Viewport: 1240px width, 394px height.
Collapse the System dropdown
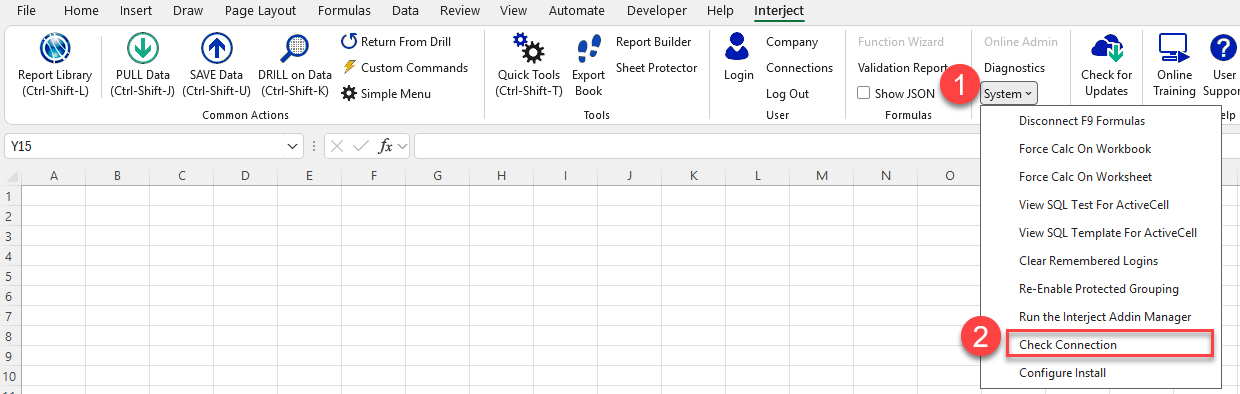pos(1009,94)
